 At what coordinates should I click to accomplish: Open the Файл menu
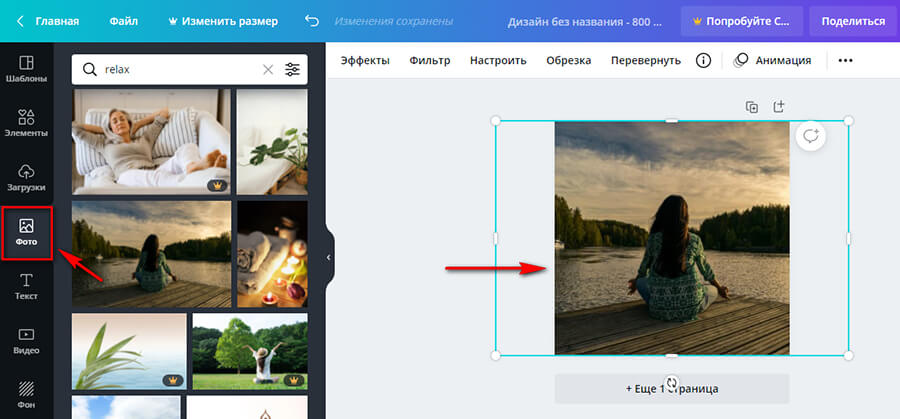pyautogui.click(x=123, y=21)
